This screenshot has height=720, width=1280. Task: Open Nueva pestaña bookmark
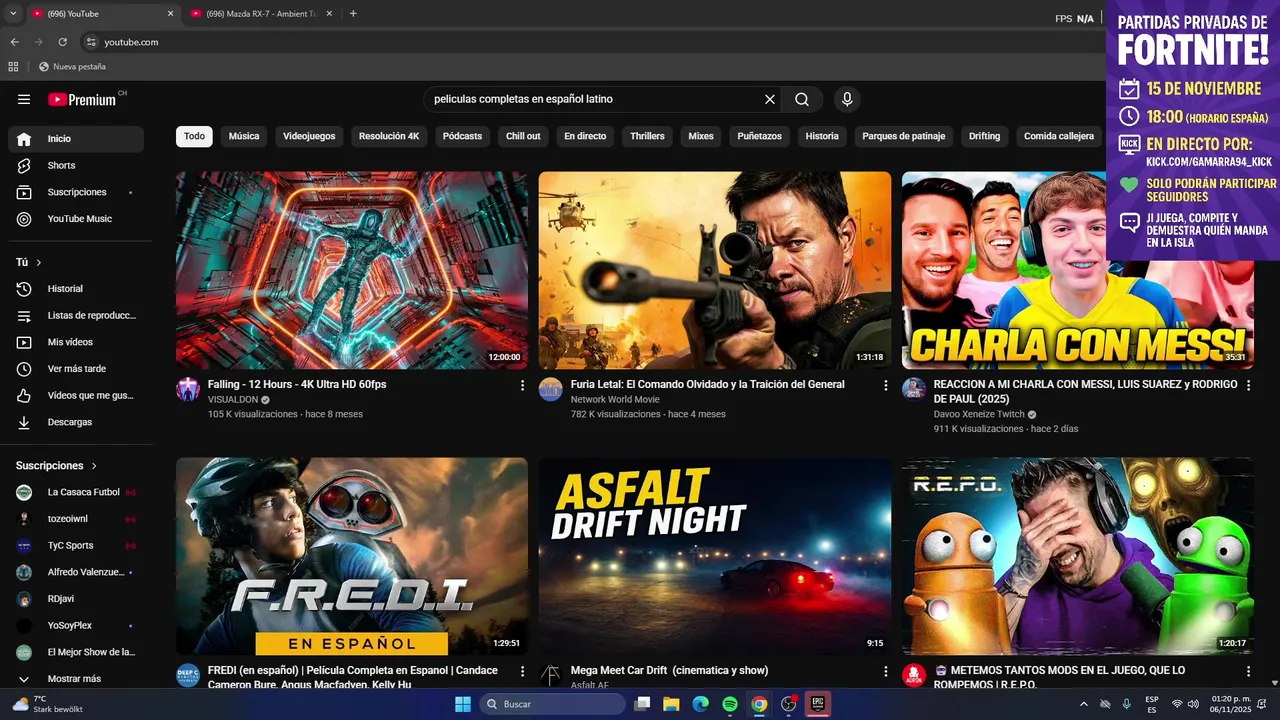tap(72, 67)
